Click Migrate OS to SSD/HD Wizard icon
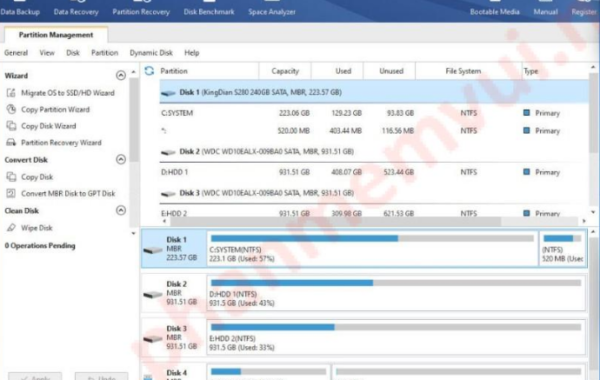 [11, 93]
